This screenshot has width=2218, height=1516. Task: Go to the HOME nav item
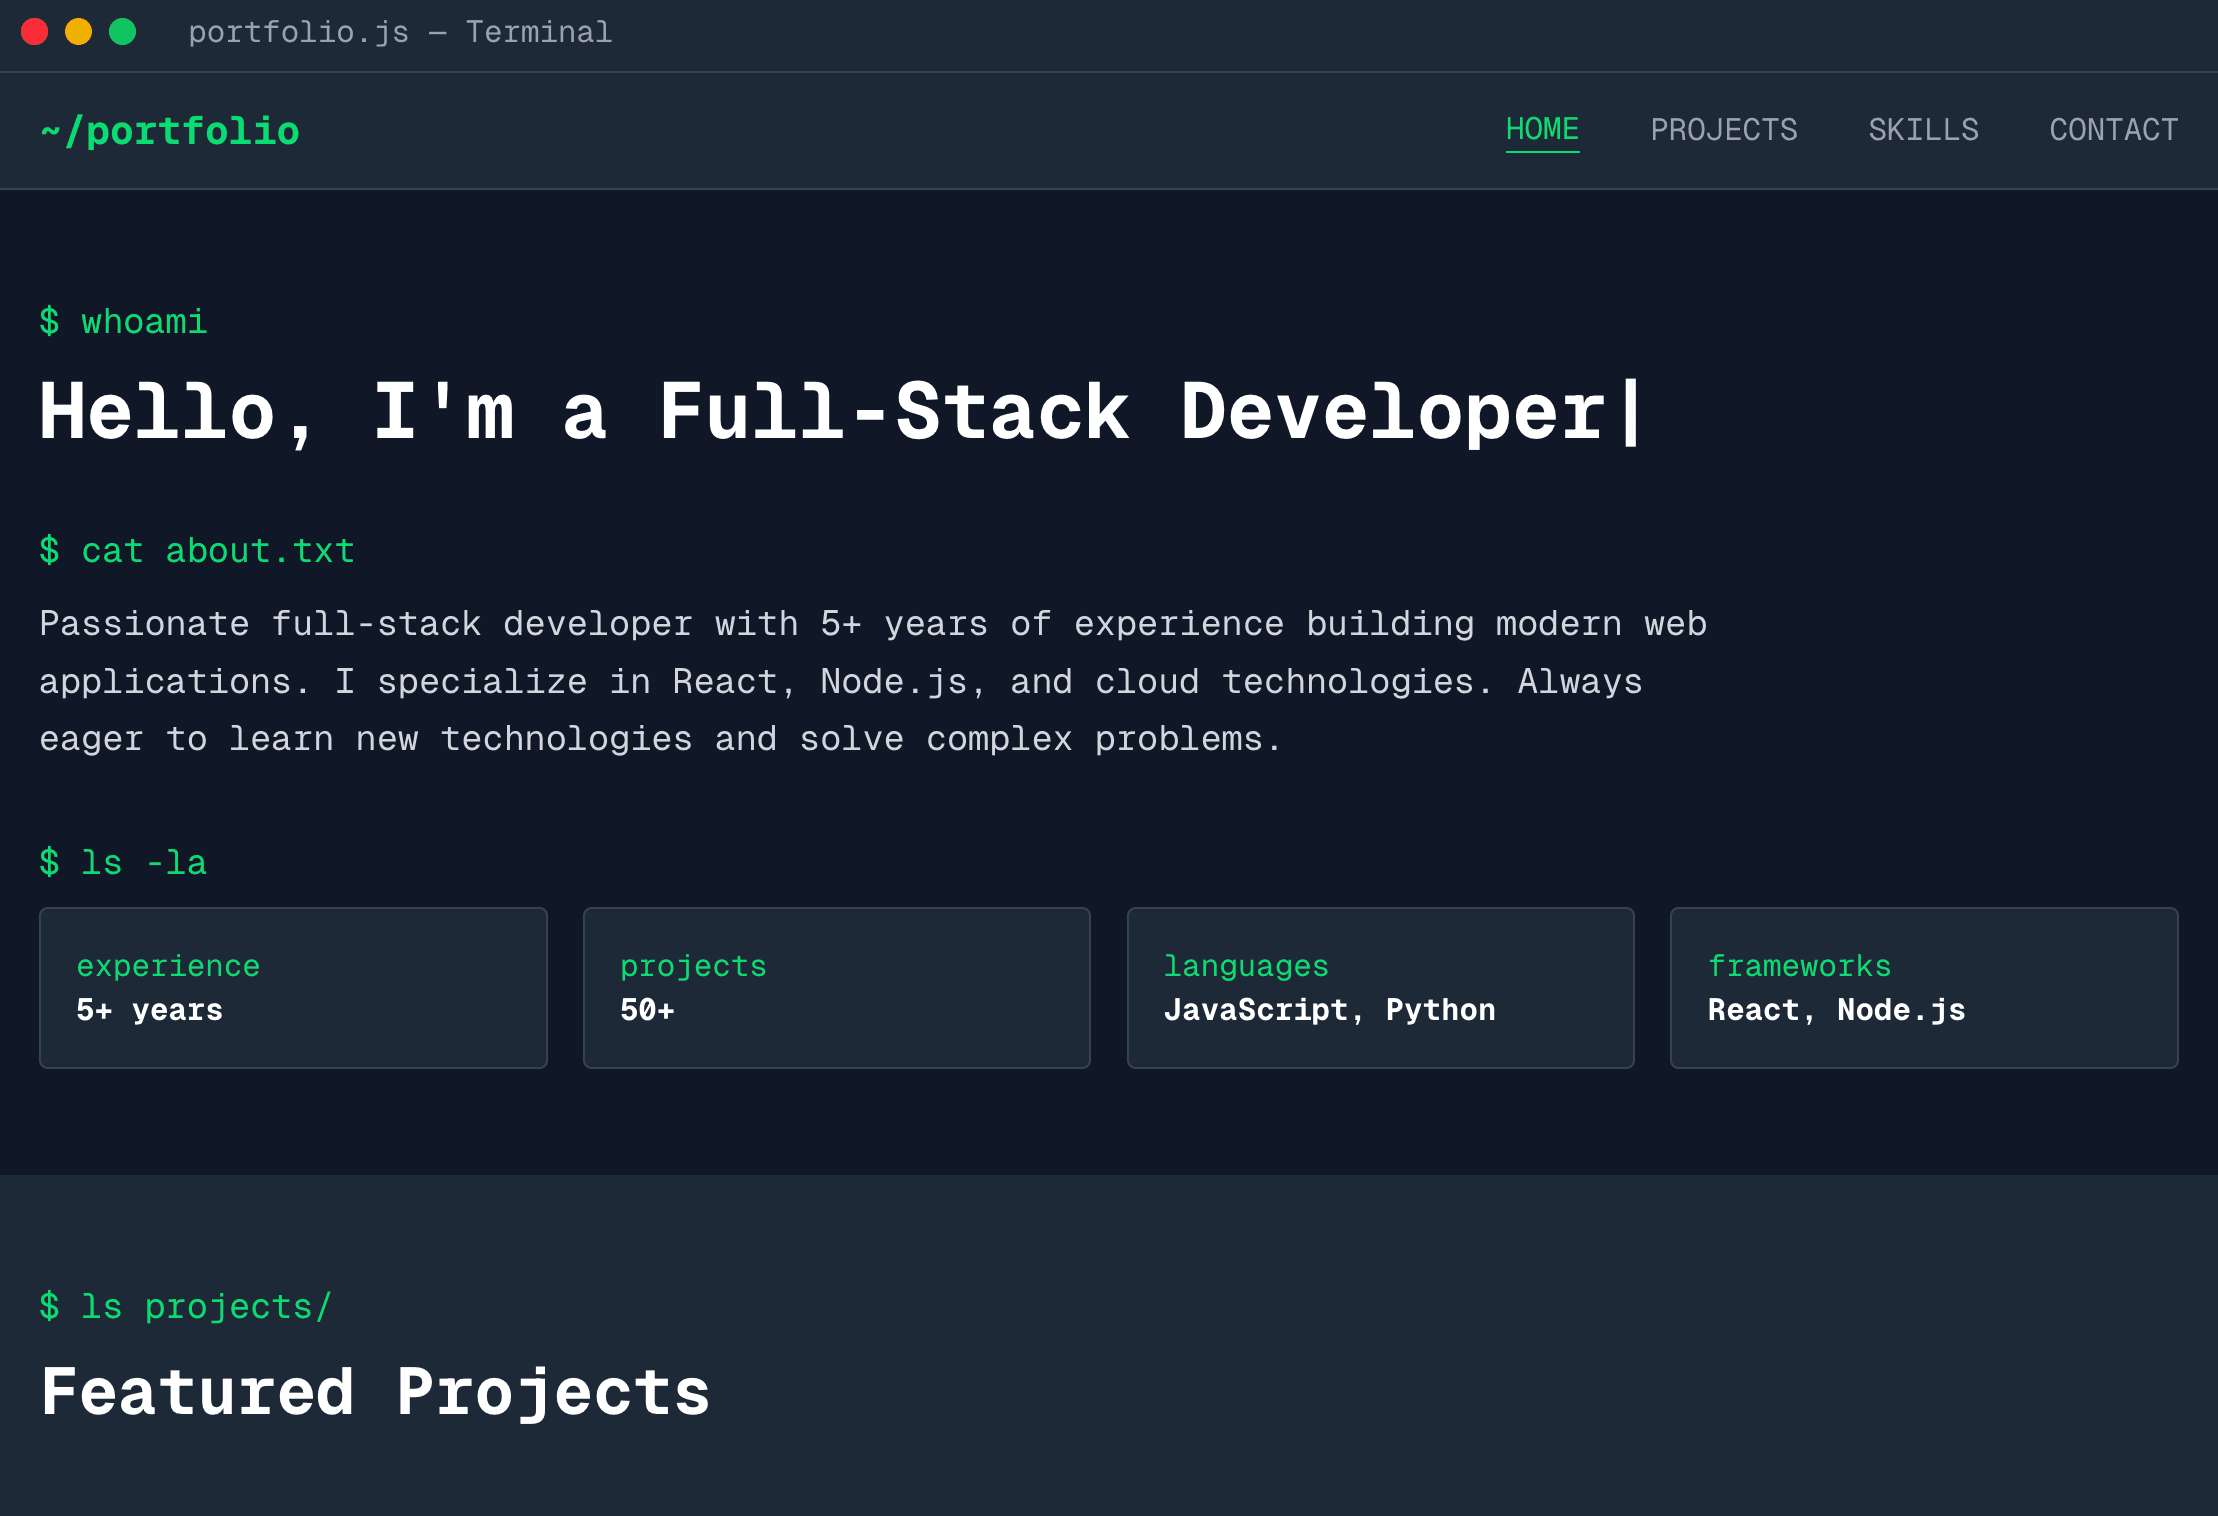(x=1542, y=130)
